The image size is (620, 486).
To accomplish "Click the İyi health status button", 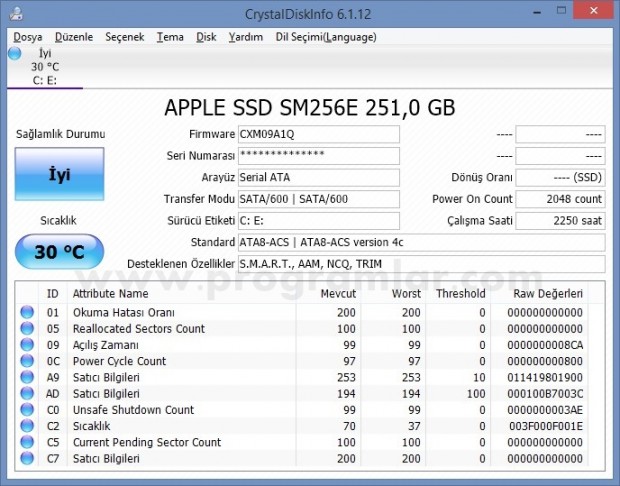I will 59,174.
